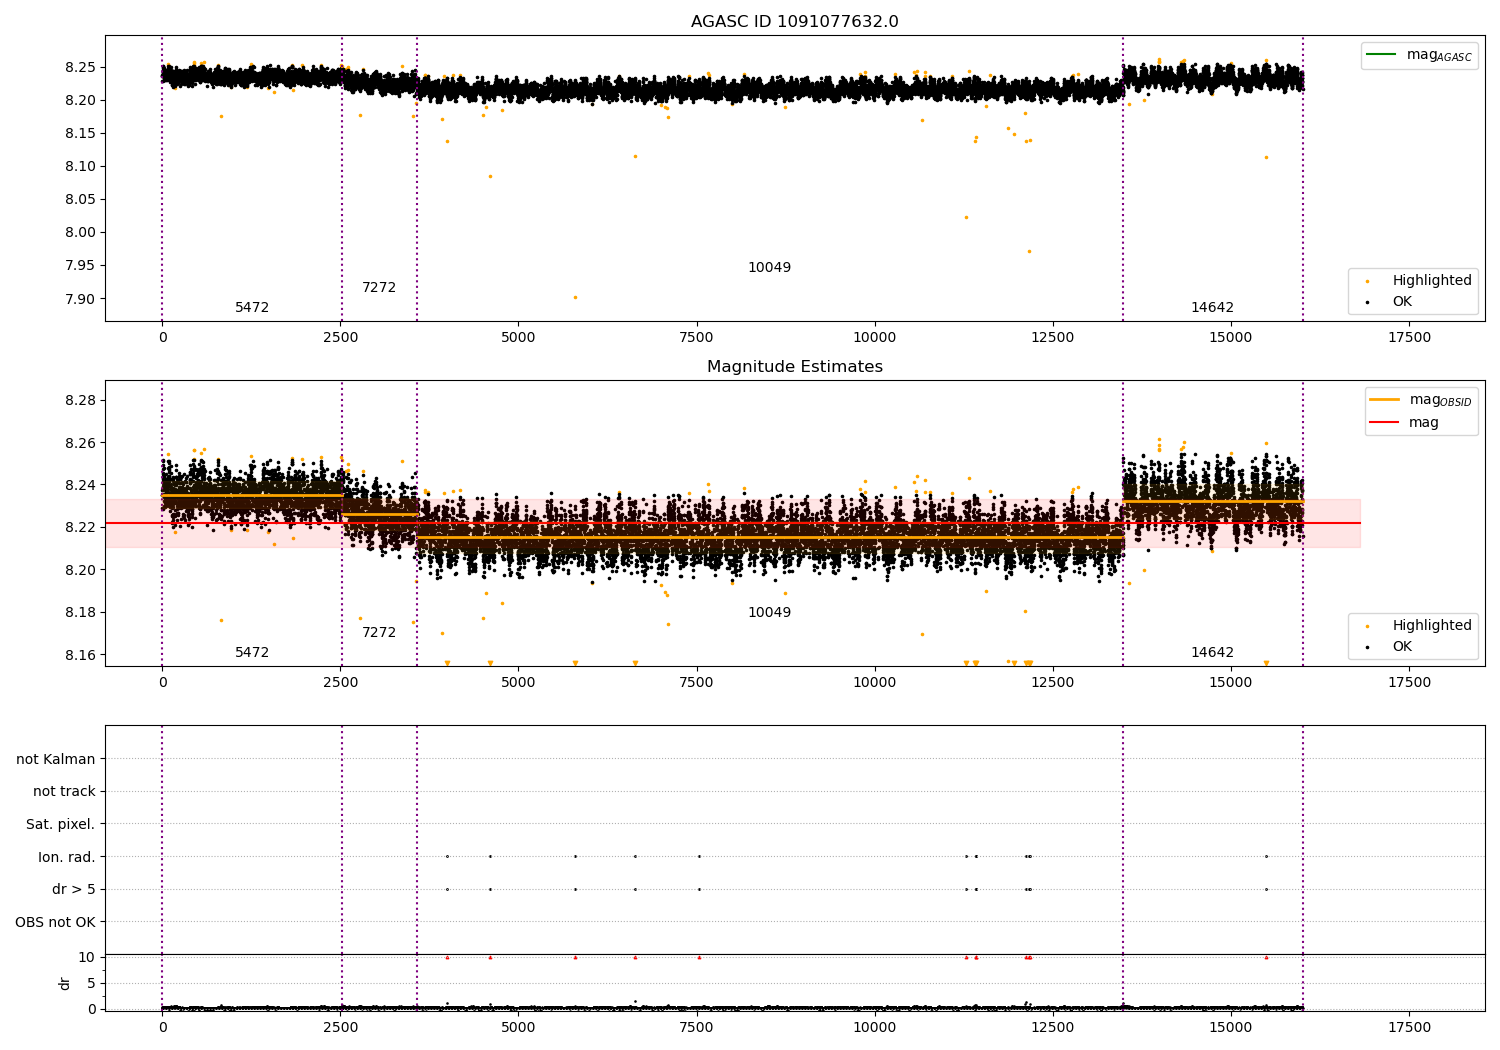
Task: Click "Highlighted" legend entry in Magnitude Estimates plot
Action: (x=1419, y=626)
